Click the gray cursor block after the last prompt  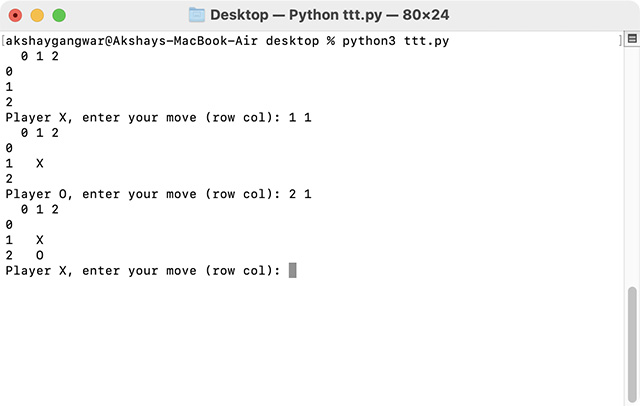pos(293,270)
